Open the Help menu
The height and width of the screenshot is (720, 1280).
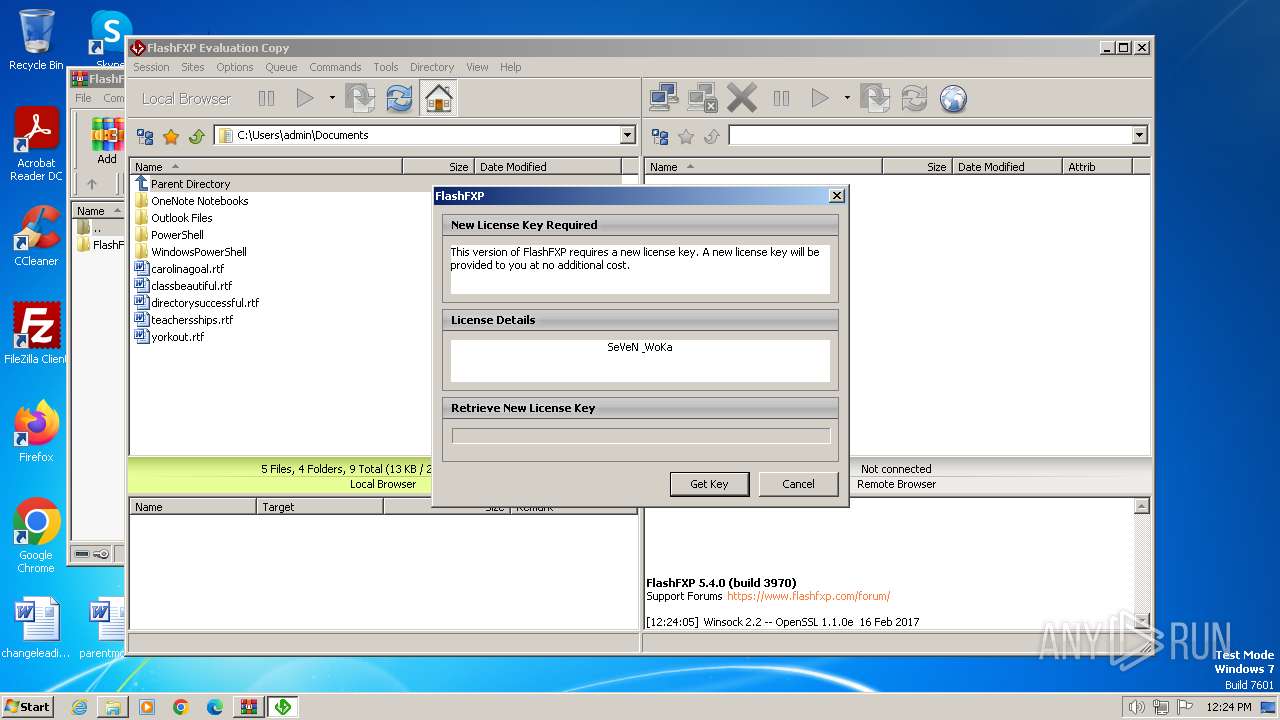click(511, 67)
